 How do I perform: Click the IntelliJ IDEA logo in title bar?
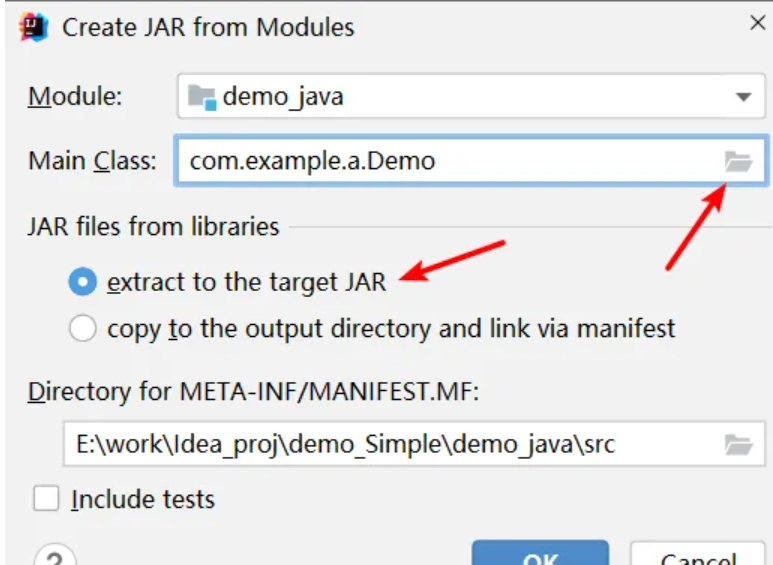pos(34,27)
